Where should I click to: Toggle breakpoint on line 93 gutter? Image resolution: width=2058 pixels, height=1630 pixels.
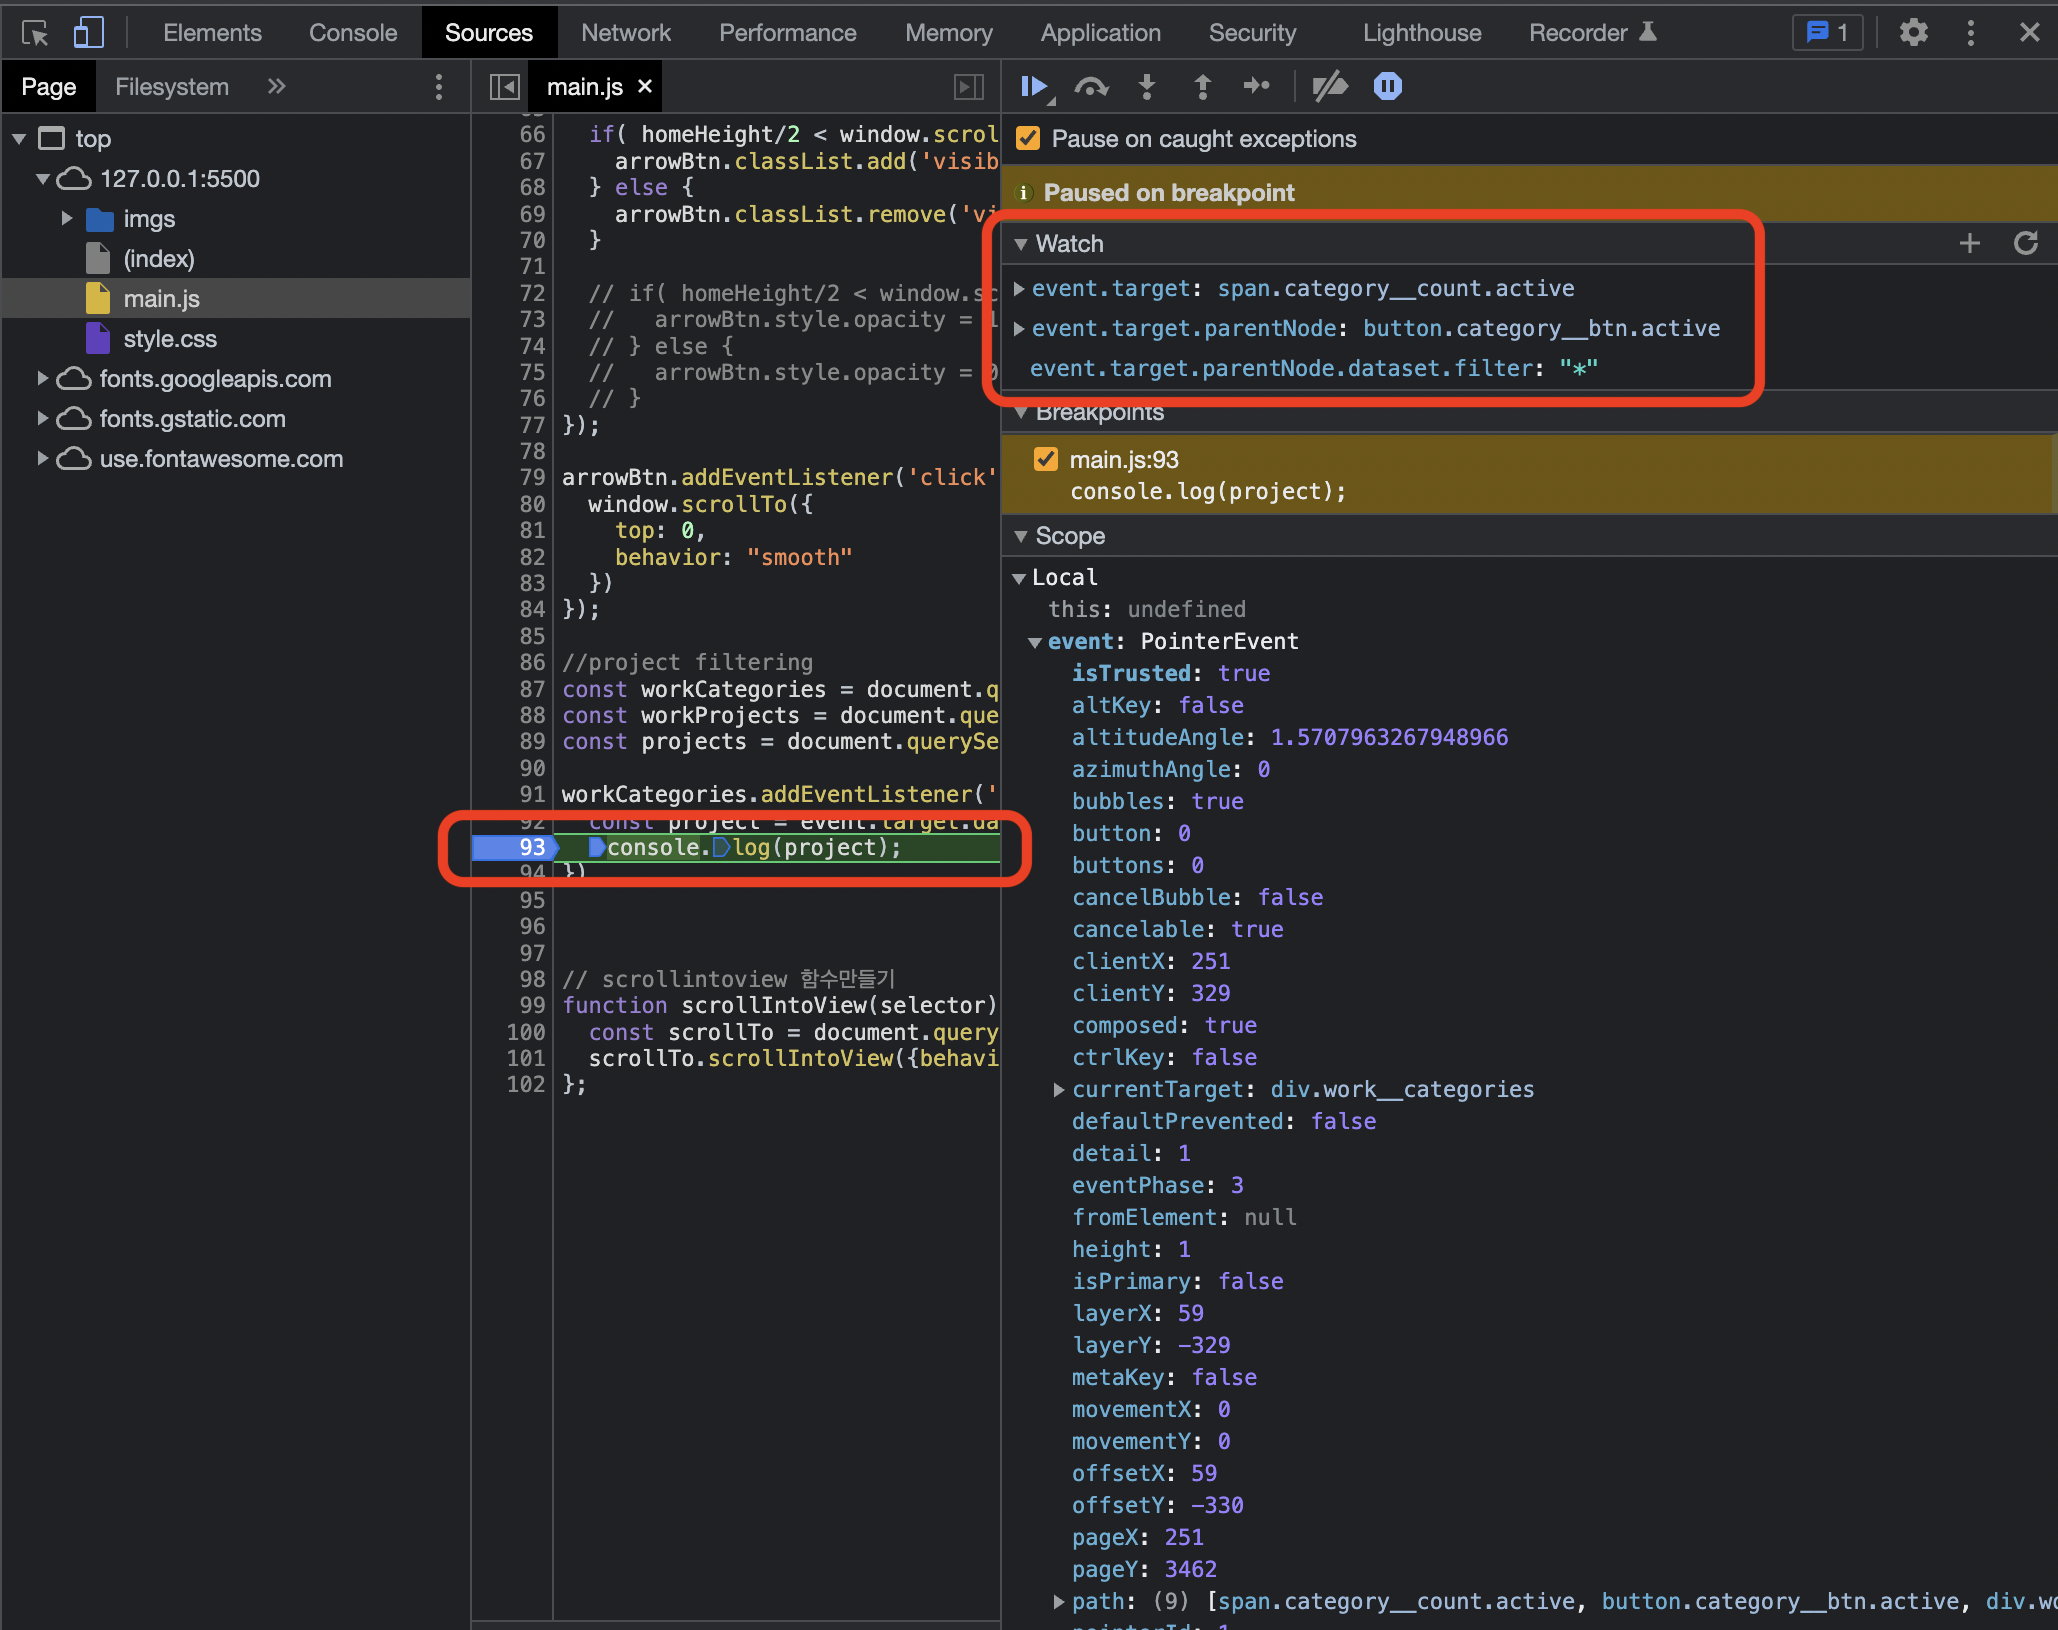coord(530,847)
